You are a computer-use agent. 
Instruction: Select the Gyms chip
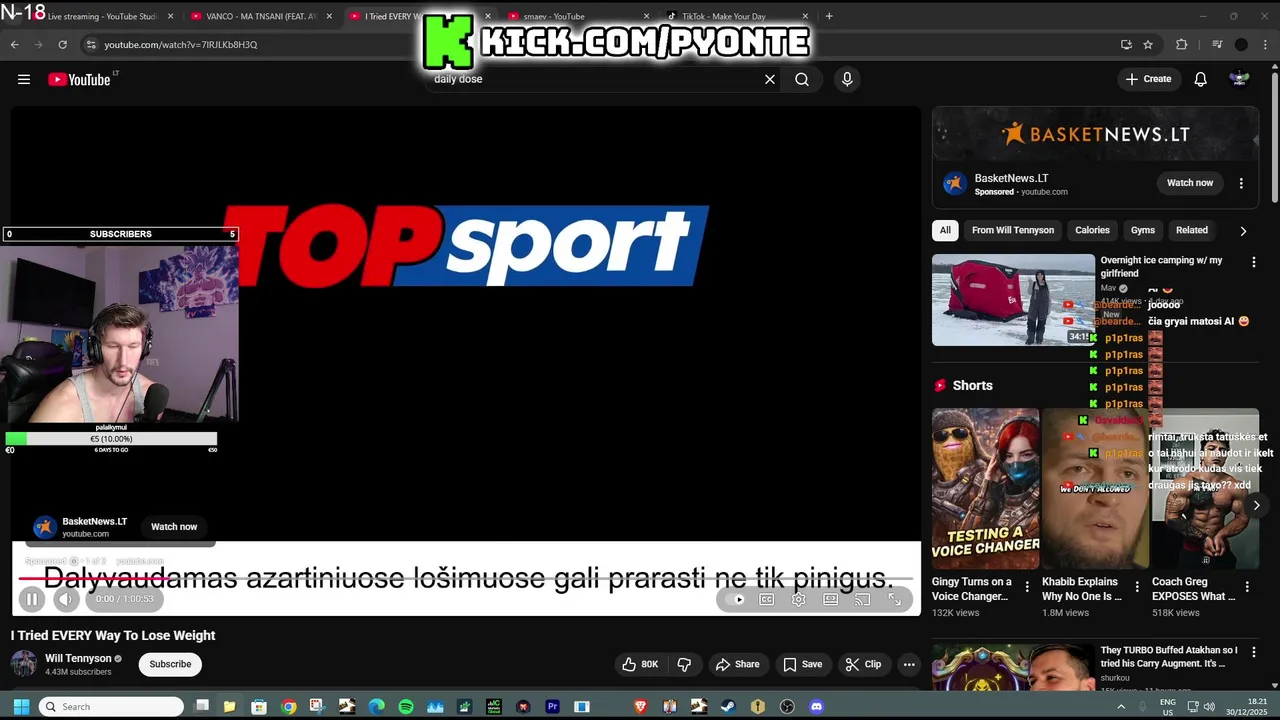tap(1143, 230)
